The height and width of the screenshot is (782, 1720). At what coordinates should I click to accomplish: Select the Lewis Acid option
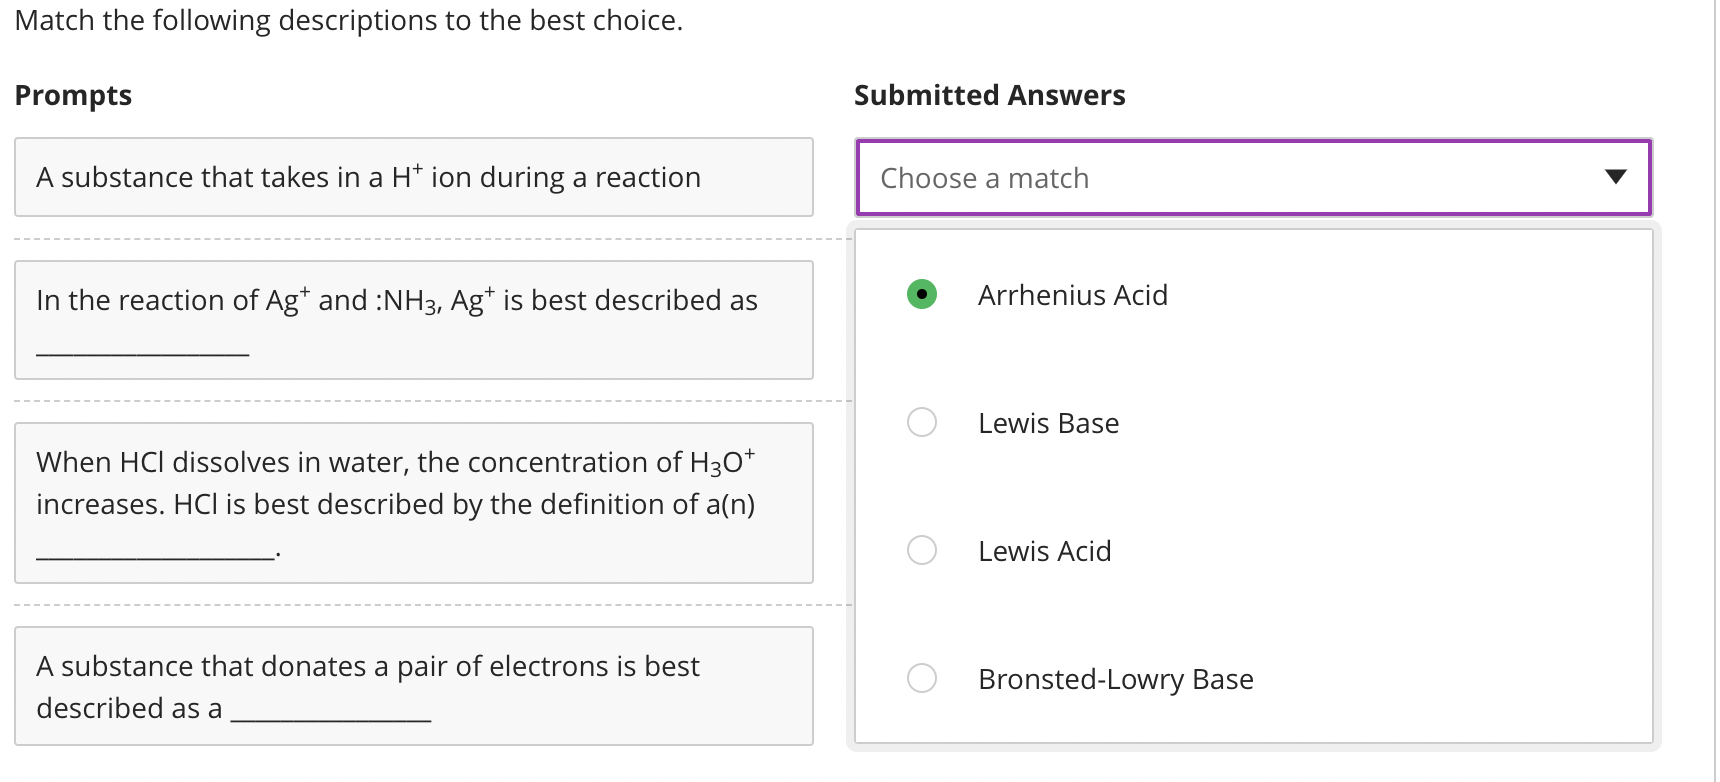(921, 550)
